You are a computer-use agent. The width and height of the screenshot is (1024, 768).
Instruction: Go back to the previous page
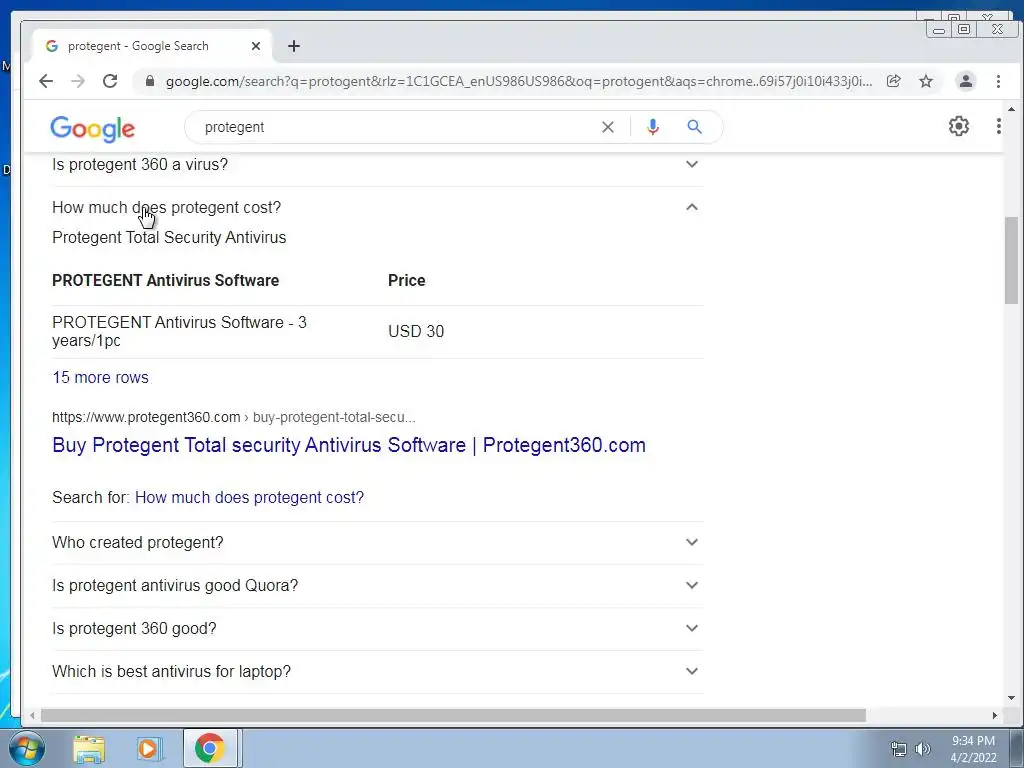pyautogui.click(x=46, y=81)
